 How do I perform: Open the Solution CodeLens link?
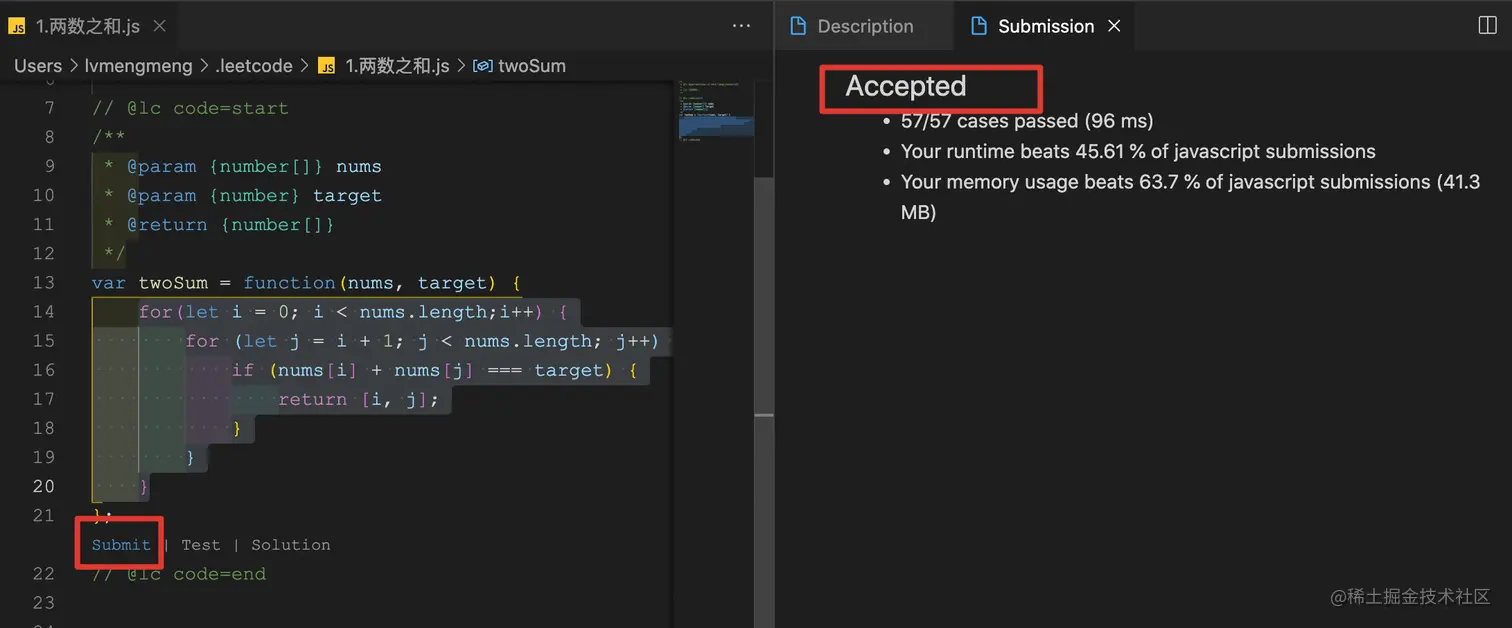tap(290, 545)
